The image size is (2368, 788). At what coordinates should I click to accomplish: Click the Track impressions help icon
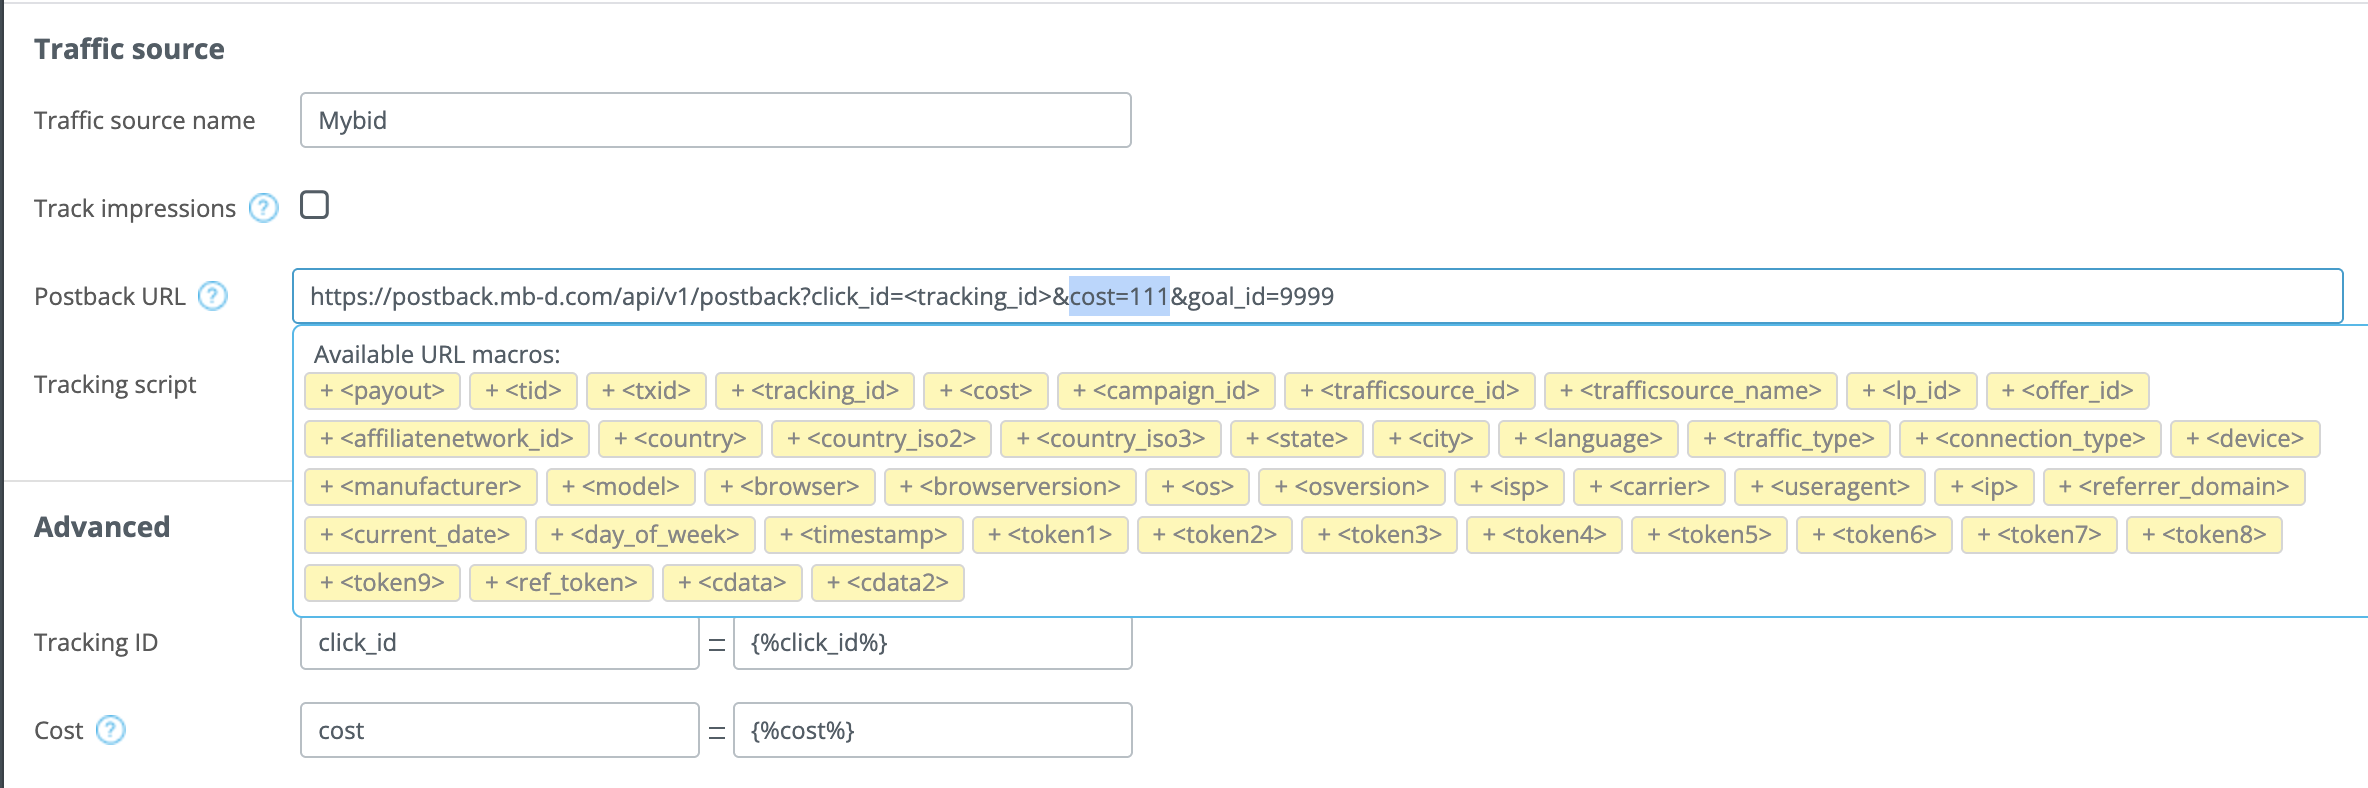click(x=263, y=208)
